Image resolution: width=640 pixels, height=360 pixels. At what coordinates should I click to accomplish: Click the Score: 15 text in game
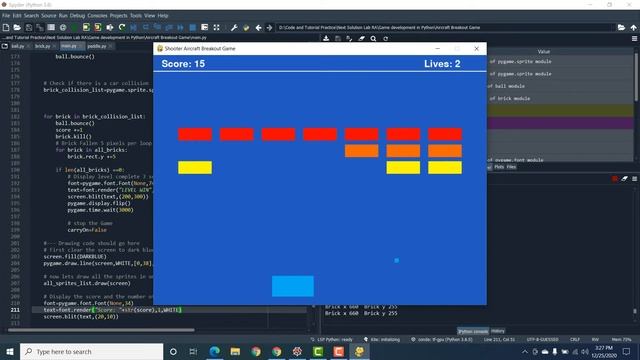pos(183,64)
